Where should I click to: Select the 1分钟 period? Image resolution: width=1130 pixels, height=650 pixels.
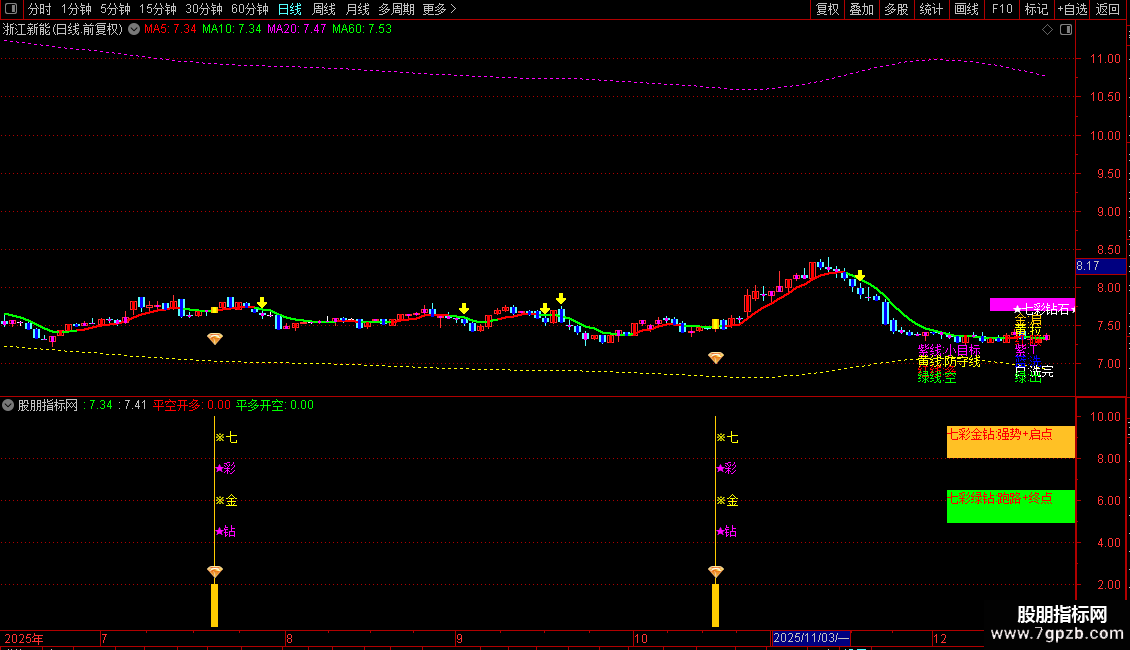tap(76, 9)
